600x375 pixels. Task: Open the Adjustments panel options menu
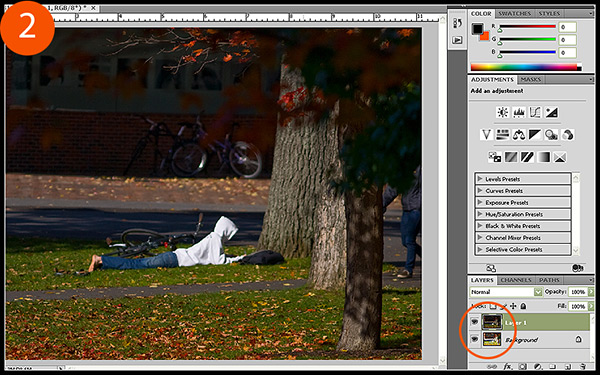(592, 79)
